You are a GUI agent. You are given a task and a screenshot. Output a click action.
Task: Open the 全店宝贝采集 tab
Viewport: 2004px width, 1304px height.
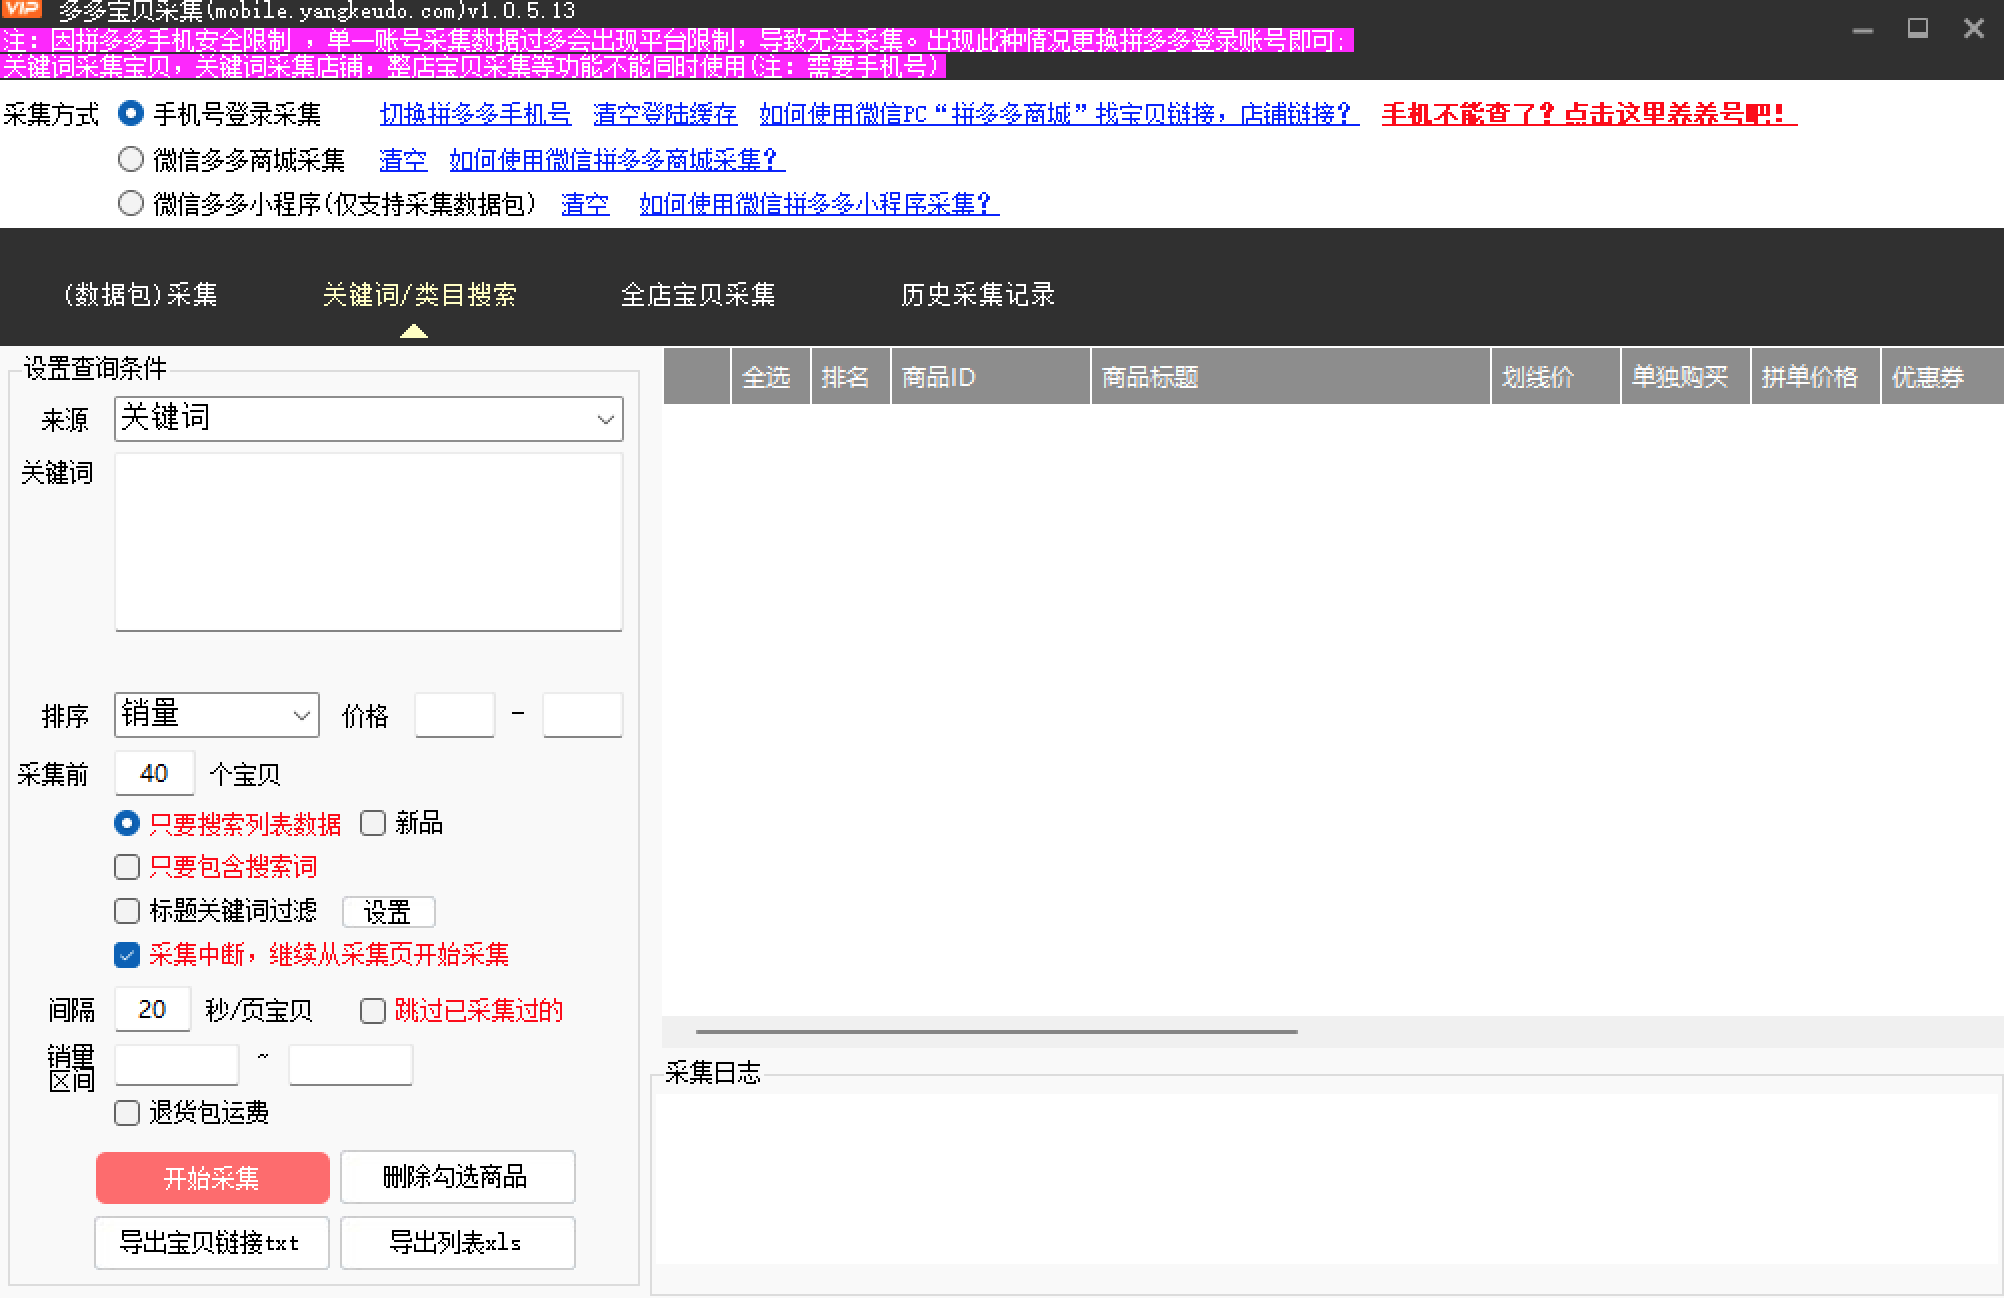[x=698, y=295]
